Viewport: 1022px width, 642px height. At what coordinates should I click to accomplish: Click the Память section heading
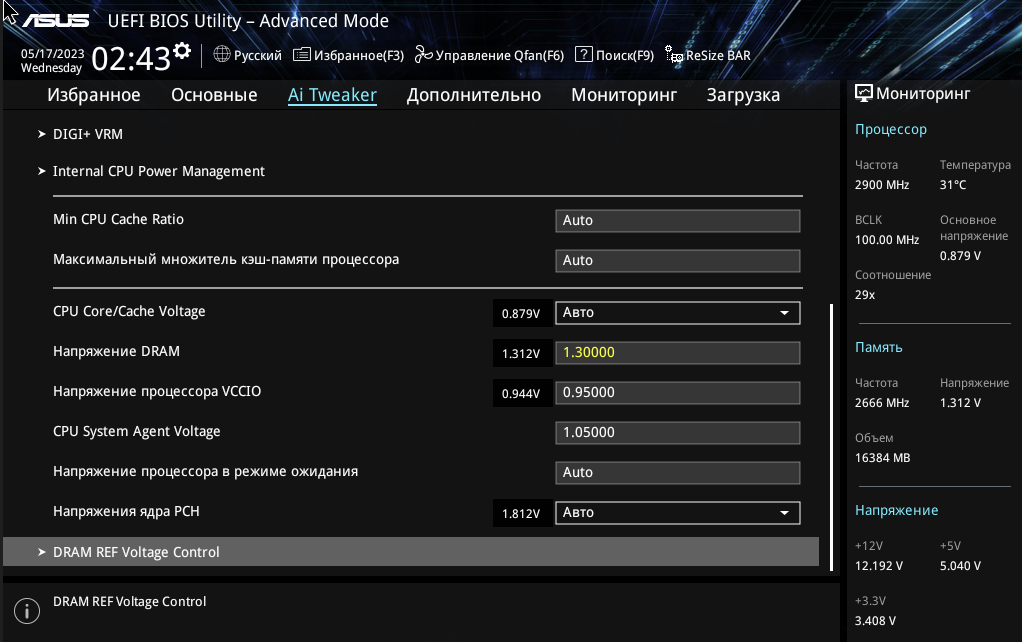879,347
